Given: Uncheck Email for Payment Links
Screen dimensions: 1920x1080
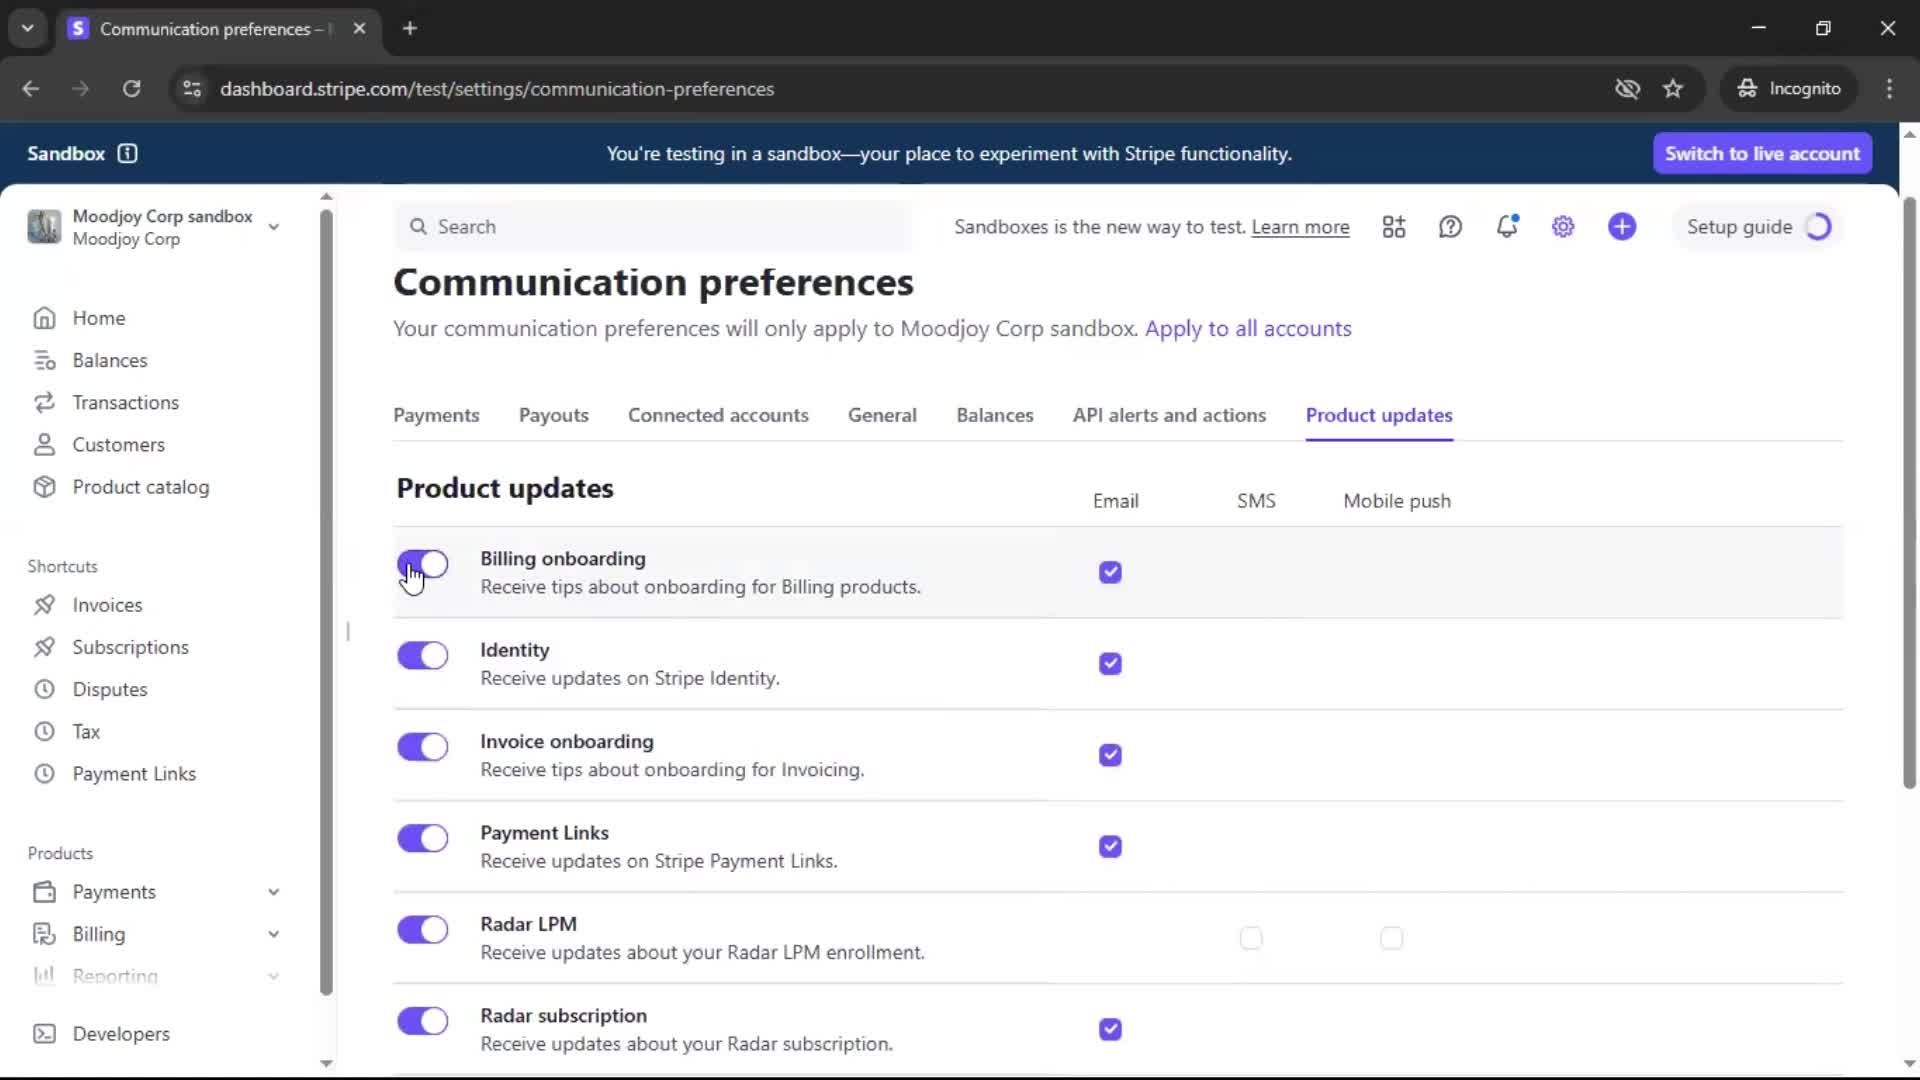Looking at the screenshot, I should (1110, 847).
